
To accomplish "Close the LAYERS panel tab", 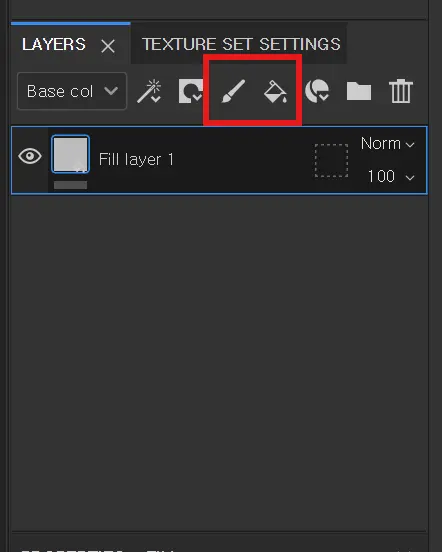I will (x=108, y=46).
